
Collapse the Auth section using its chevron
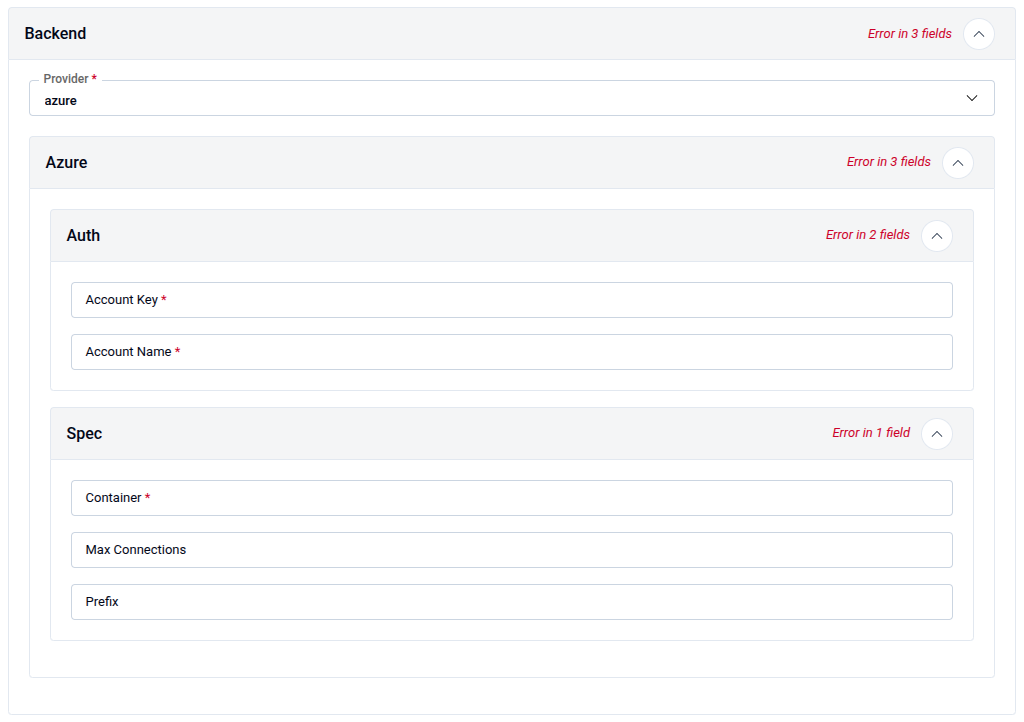click(936, 235)
